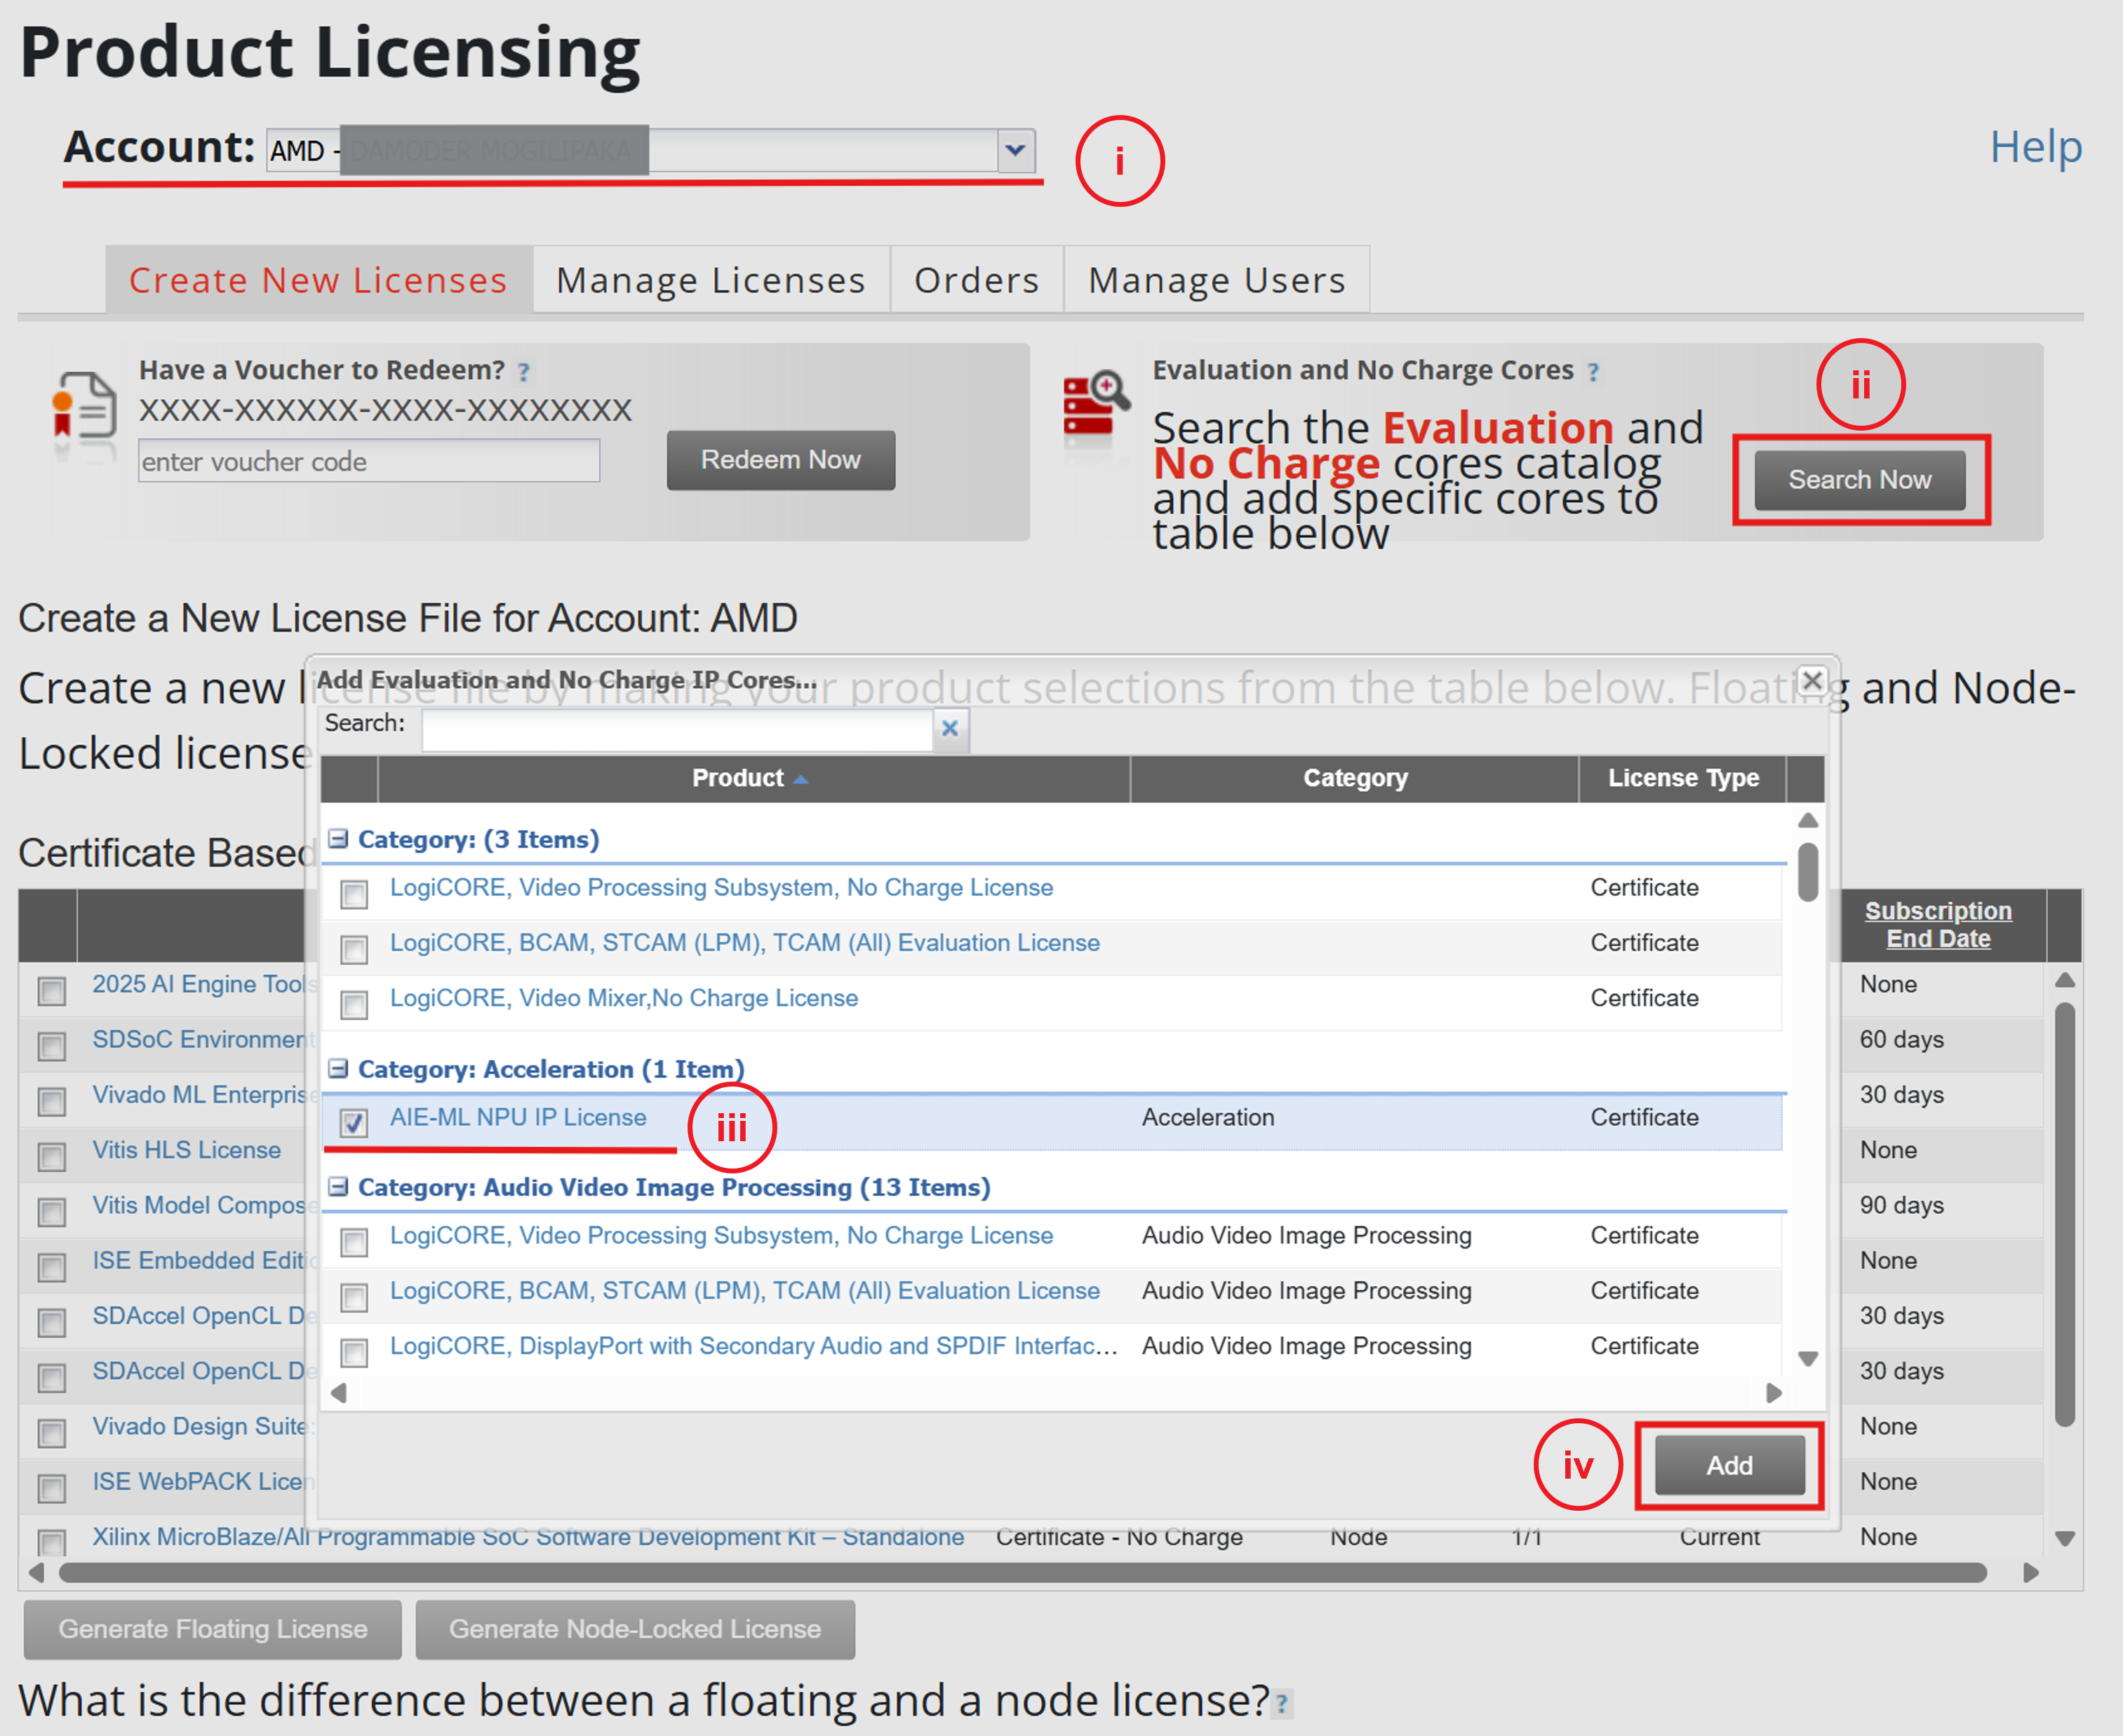Click the enter voucher code field
The image size is (2123, 1736).
[x=369, y=462]
